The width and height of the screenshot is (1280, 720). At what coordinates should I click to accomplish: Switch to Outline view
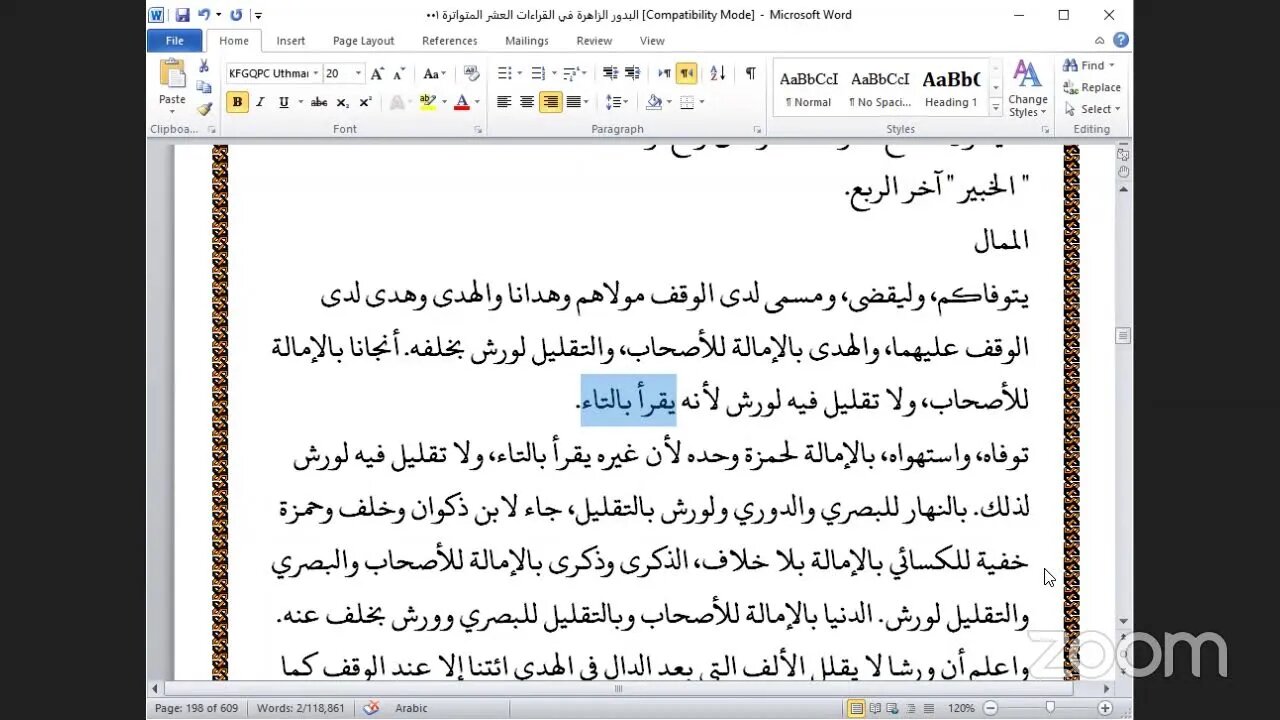tap(911, 708)
